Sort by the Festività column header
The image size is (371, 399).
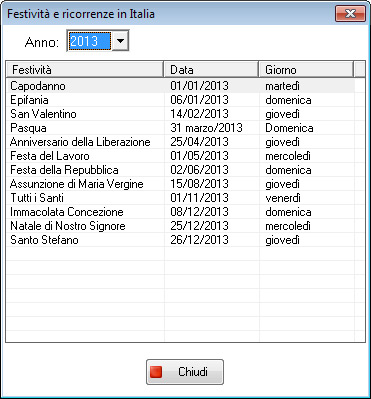[x=85, y=70]
